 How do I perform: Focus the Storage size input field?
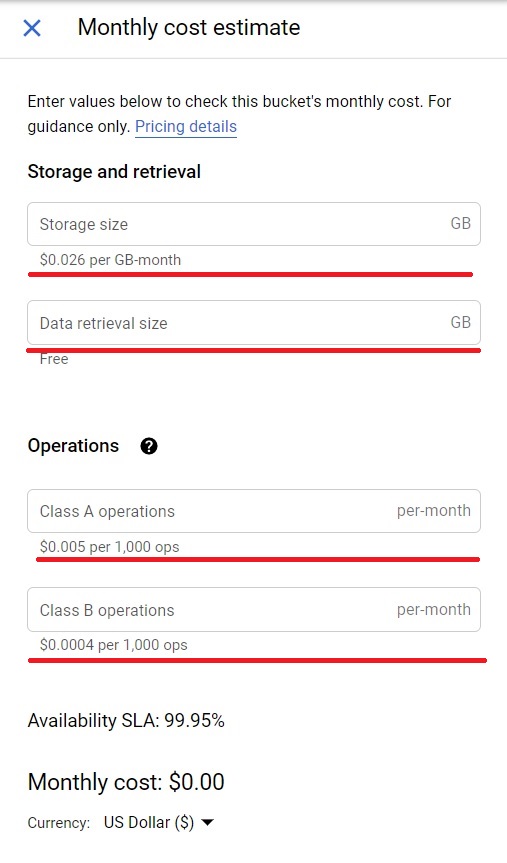coord(254,224)
